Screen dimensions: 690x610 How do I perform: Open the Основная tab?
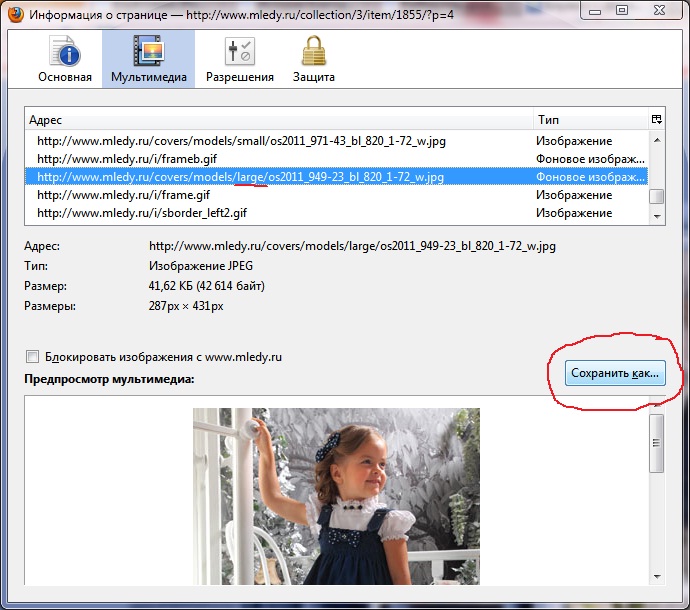click(x=65, y=59)
